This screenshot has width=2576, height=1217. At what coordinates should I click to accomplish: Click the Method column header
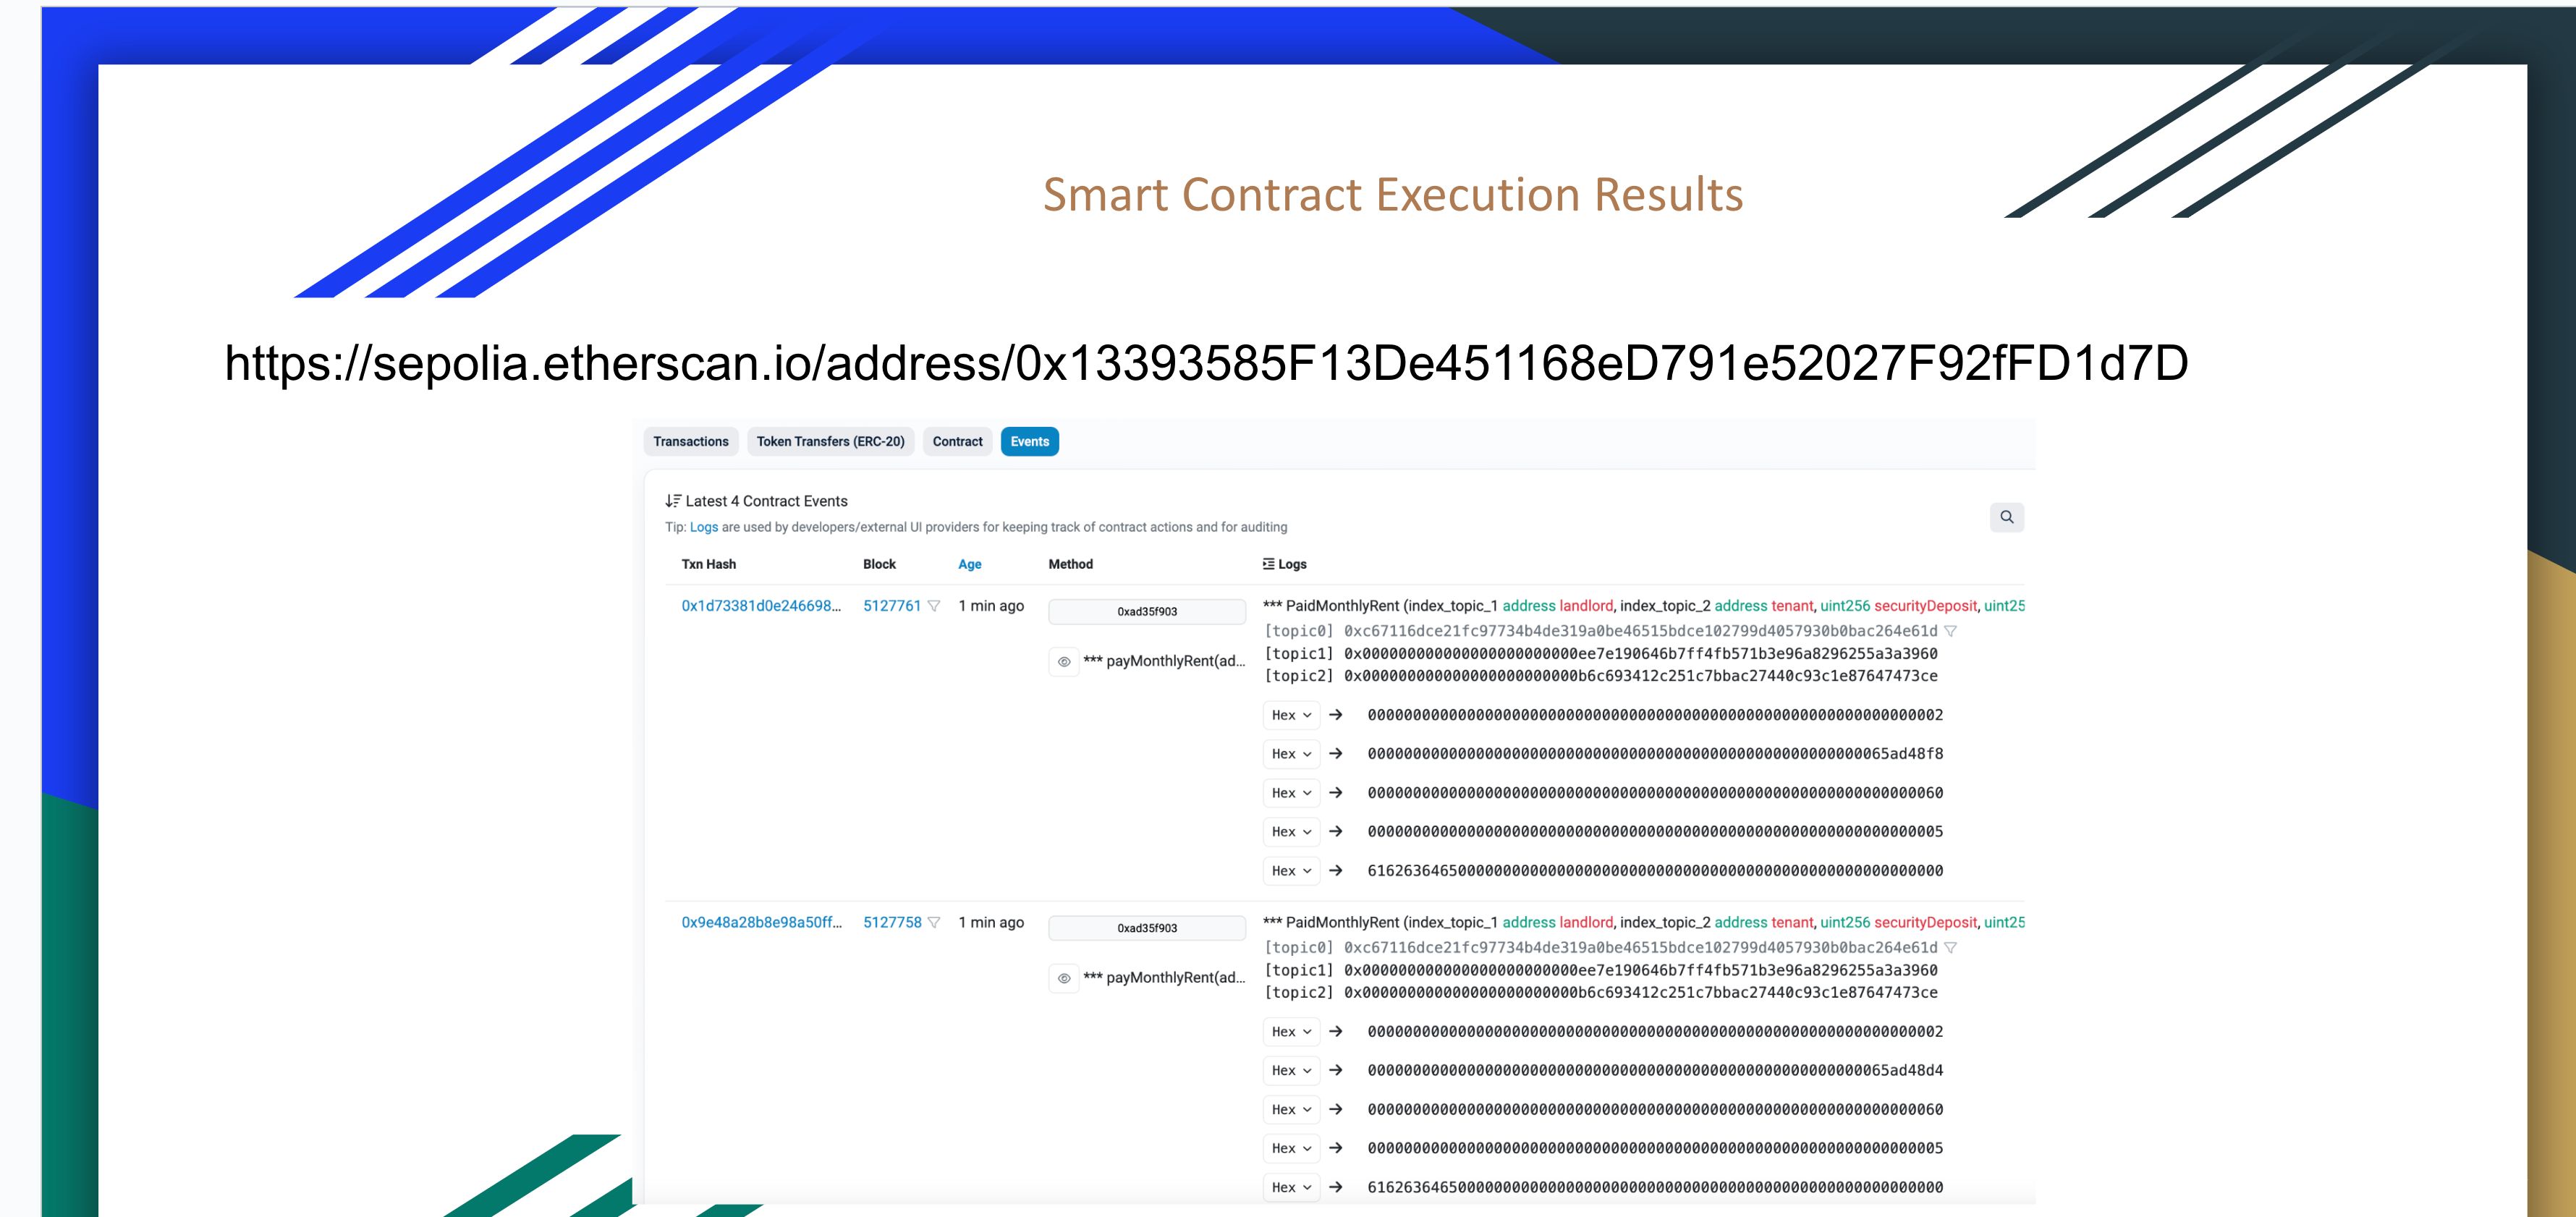pyautogui.click(x=1070, y=564)
